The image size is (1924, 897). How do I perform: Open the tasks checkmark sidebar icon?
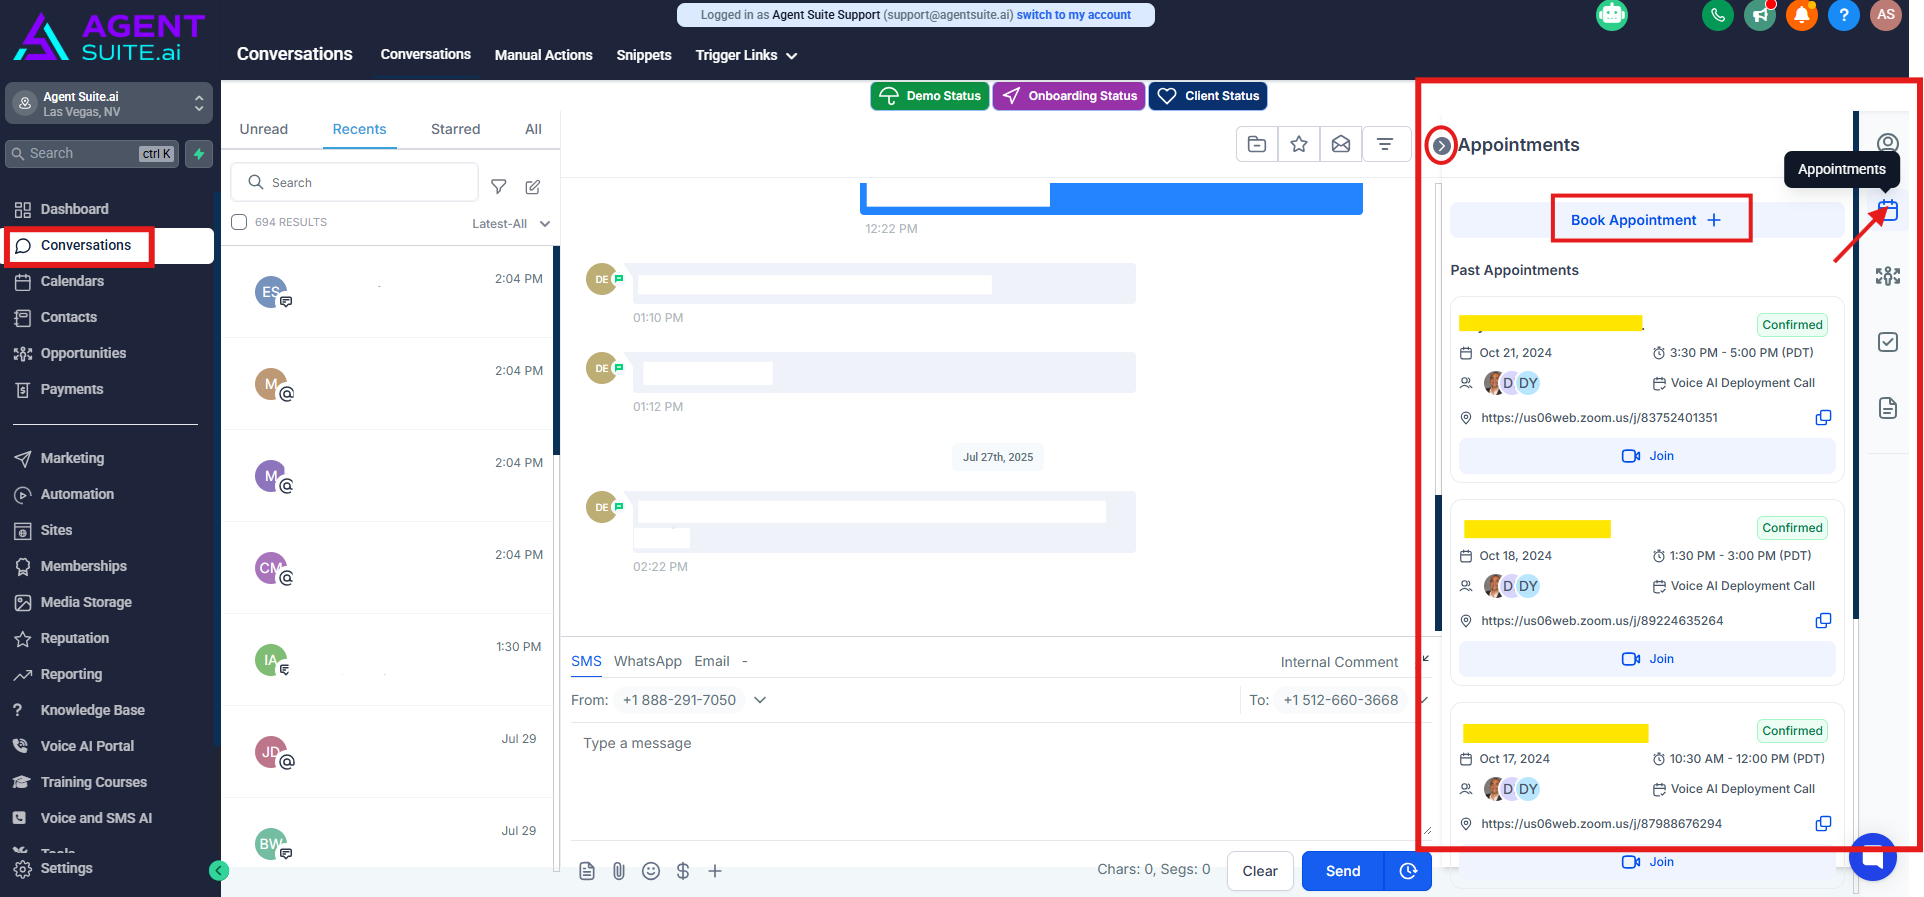[x=1887, y=342]
